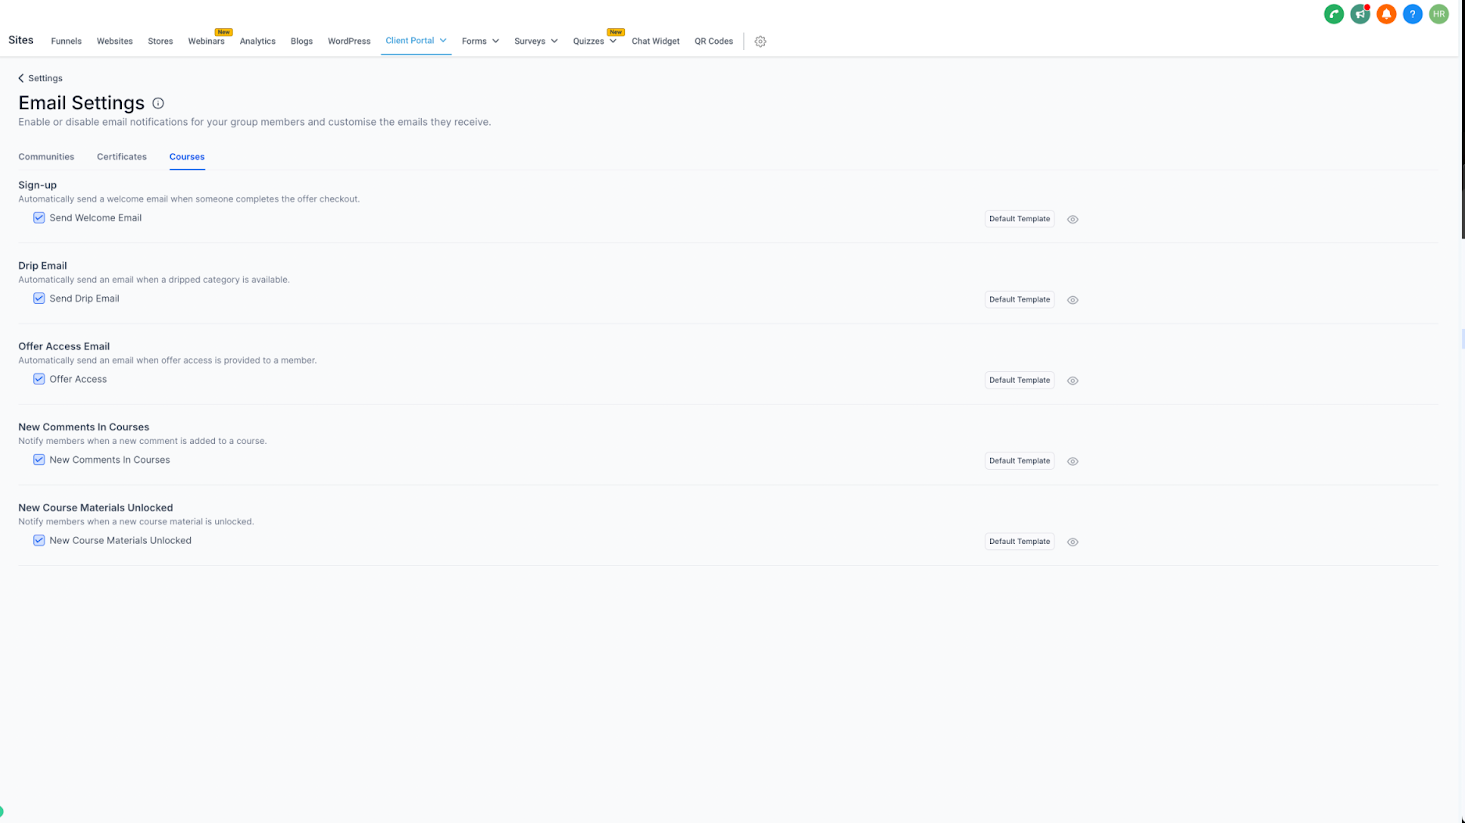Expand the Client Portal dropdown
The height and width of the screenshot is (823, 1465).
click(x=416, y=41)
